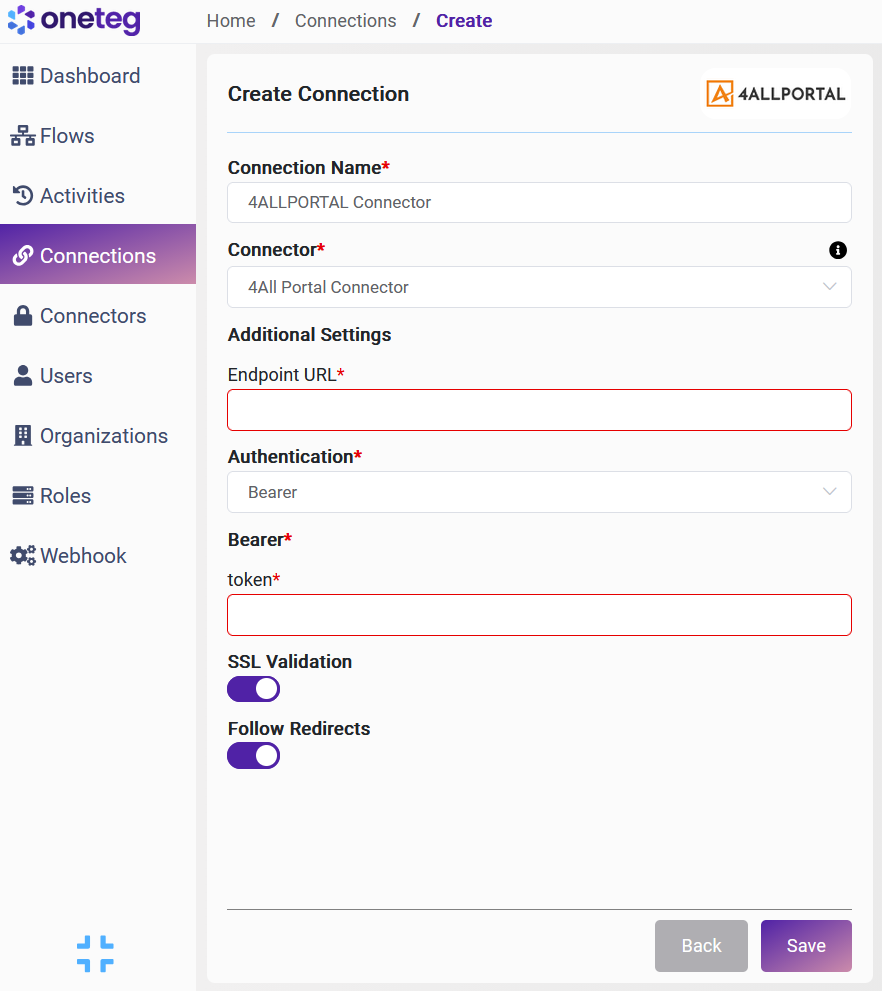Click the Connector info icon

(x=838, y=250)
